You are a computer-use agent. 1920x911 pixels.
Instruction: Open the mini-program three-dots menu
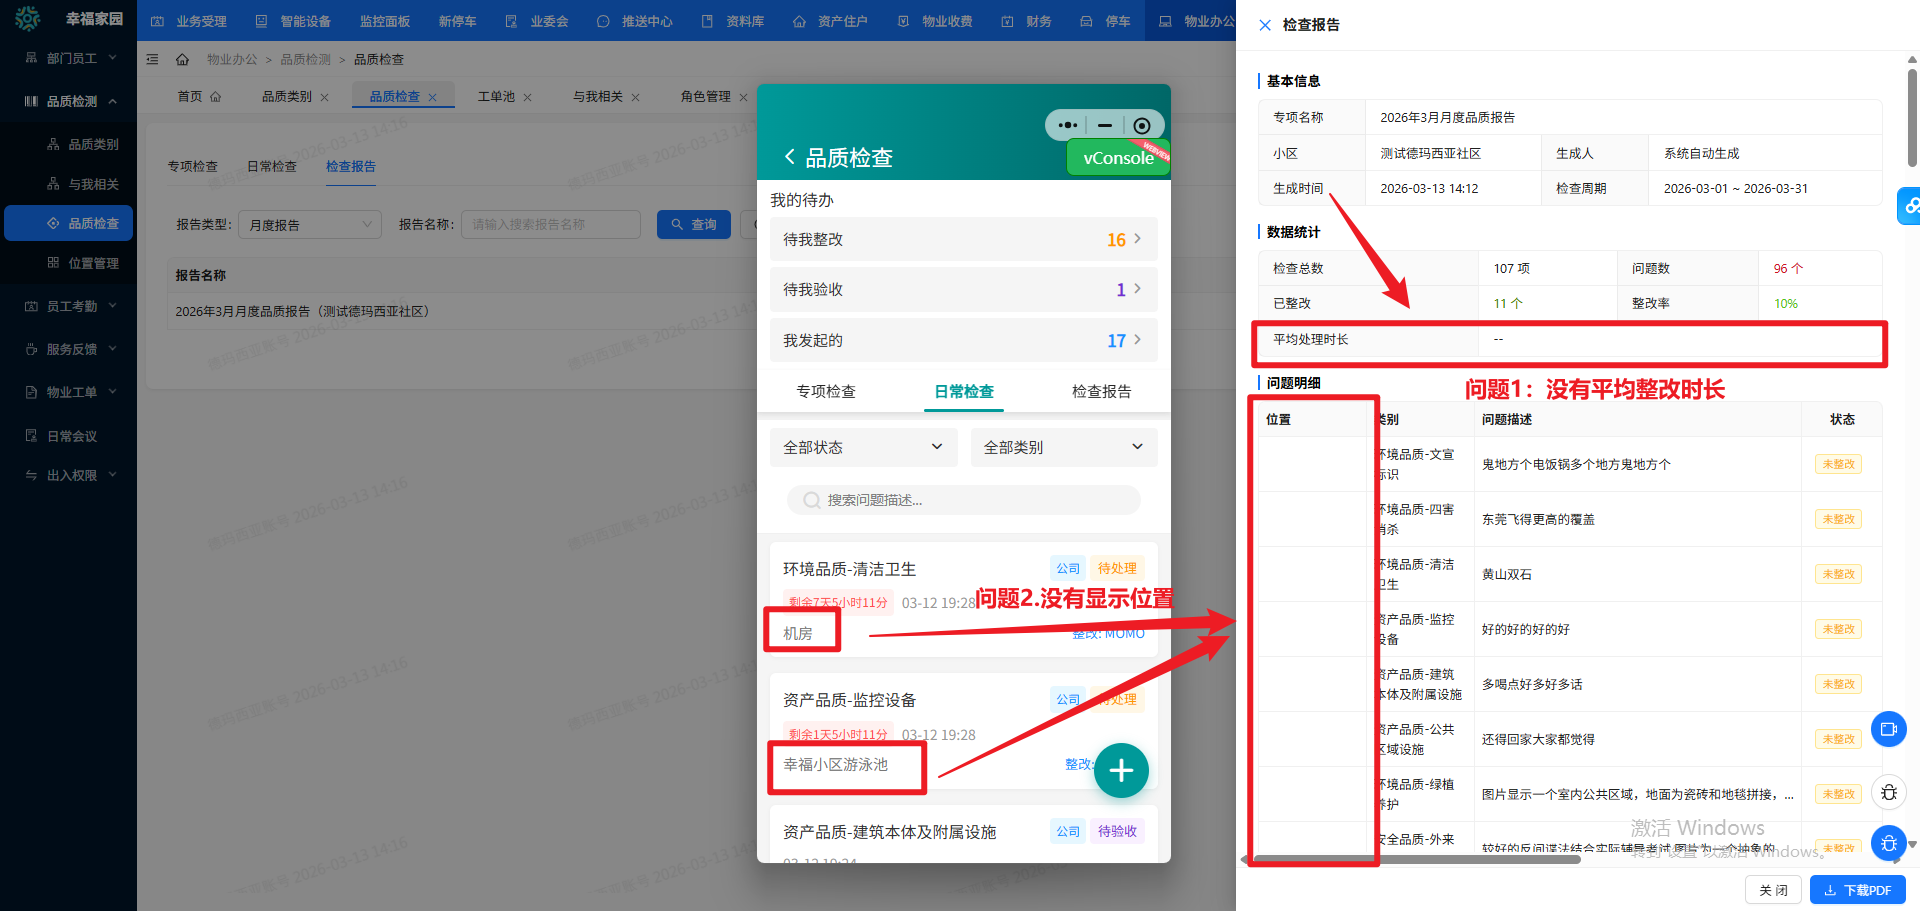(x=1067, y=125)
